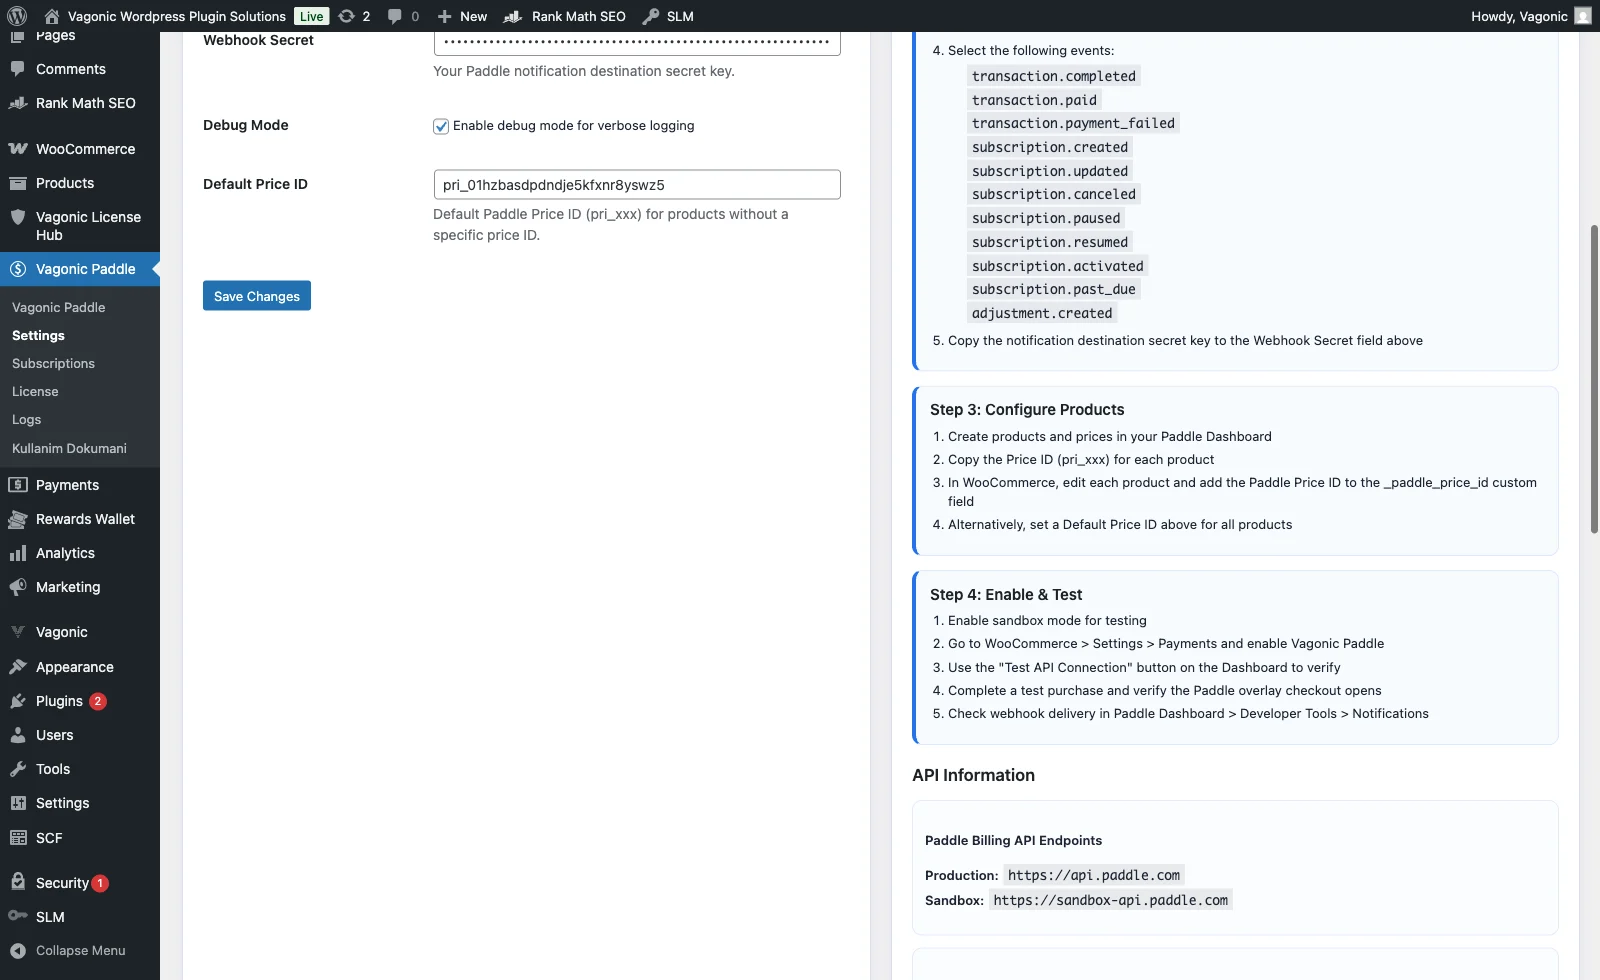Open Rewards Wallet sidebar icon
The height and width of the screenshot is (980, 1600).
pyautogui.click(x=18, y=519)
